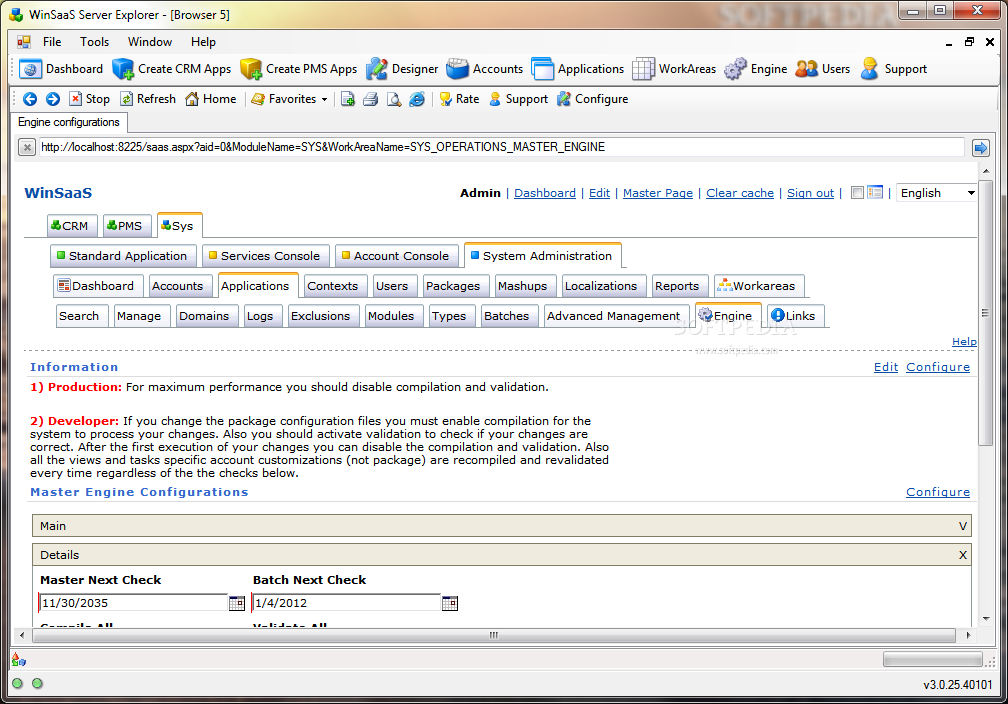The image size is (1008, 704).
Task: Open the Designer tool
Action: coord(402,69)
